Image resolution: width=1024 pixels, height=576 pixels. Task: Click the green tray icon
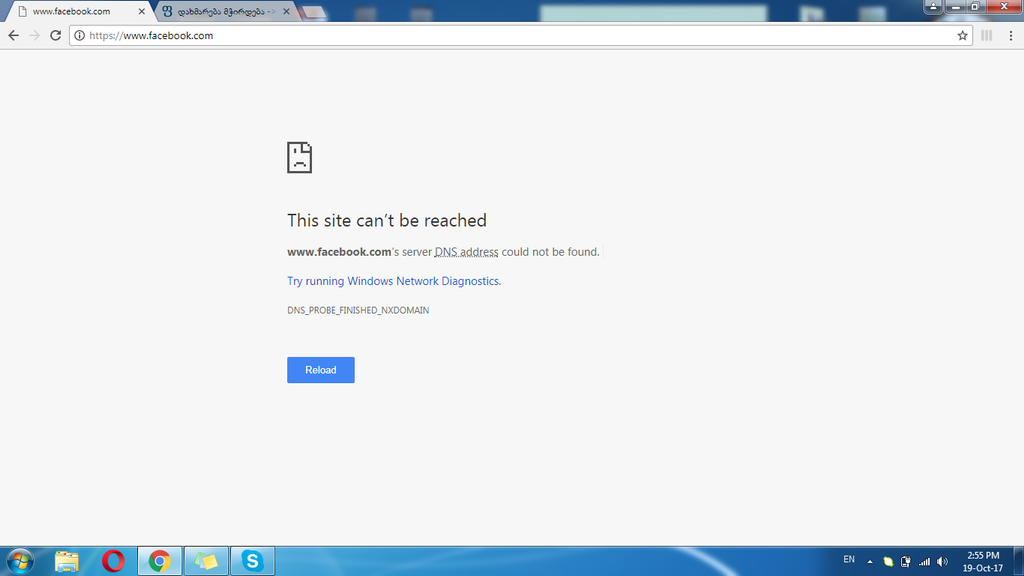click(x=888, y=561)
